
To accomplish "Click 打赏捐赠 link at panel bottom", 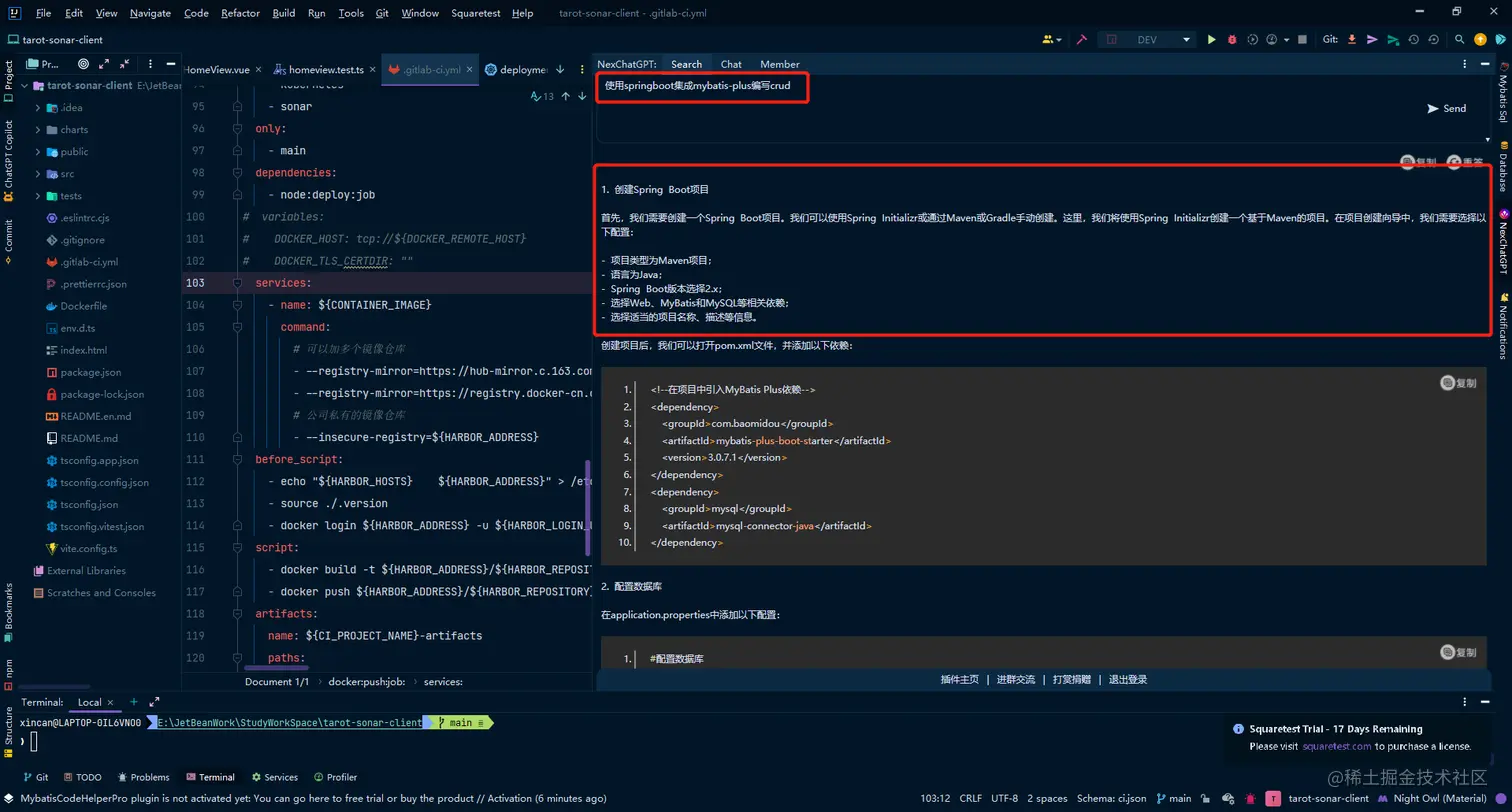I will coord(1072,679).
